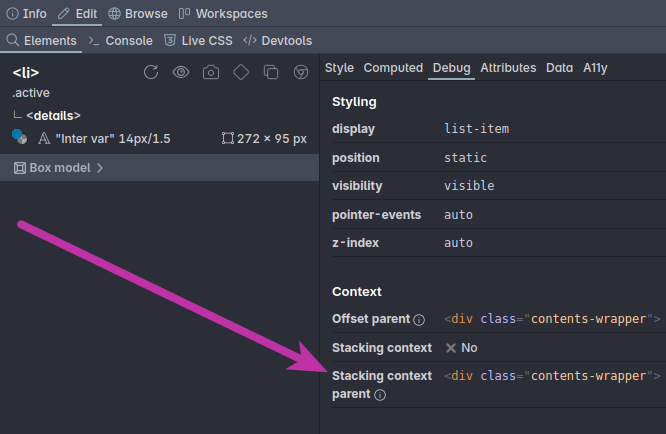
Task: Open the Live CSS tab
Action: coord(198,40)
